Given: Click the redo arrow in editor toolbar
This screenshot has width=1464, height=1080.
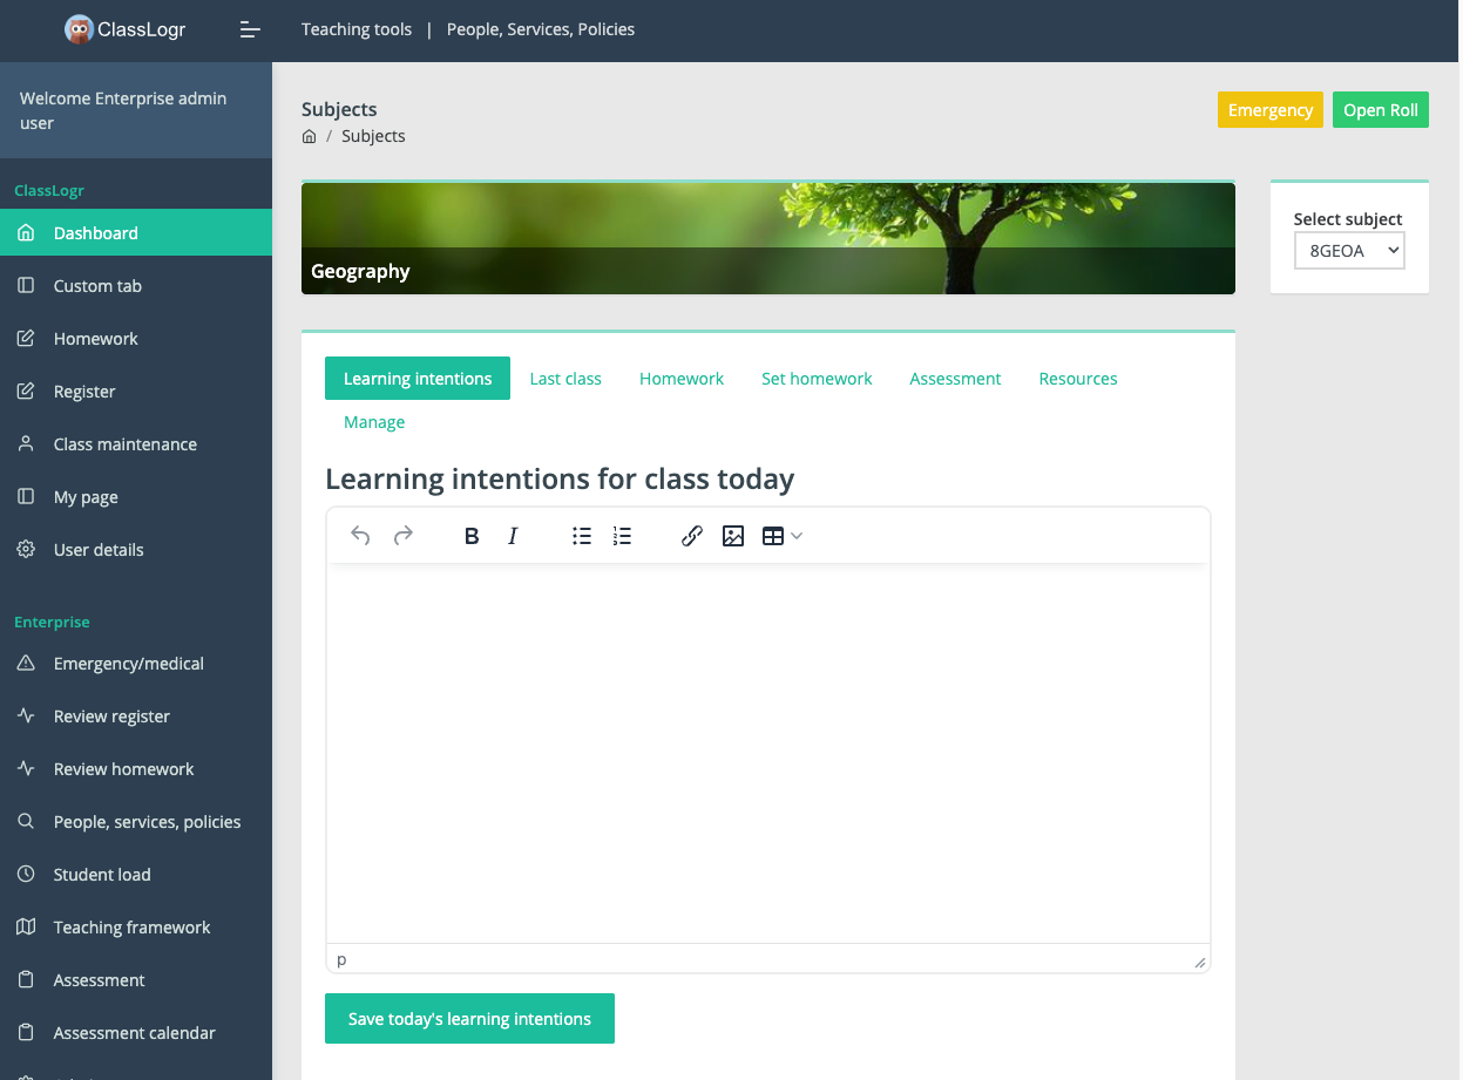Looking at the screenshot, I should (x=403, y=536).
